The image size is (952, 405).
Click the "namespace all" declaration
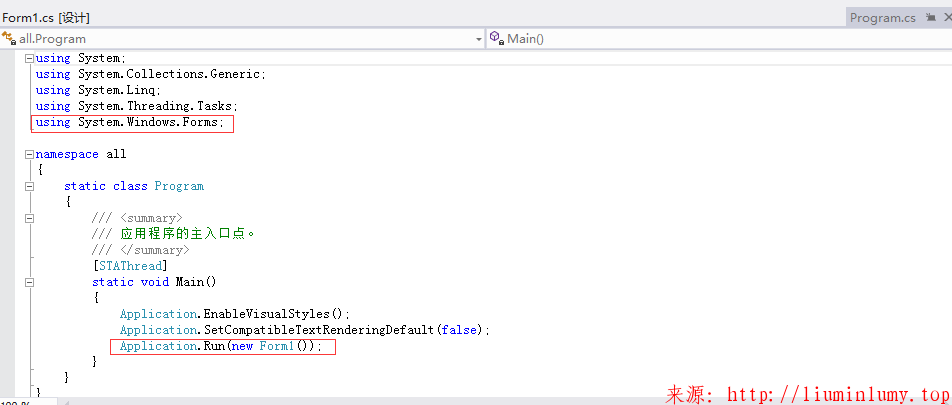click(81, 154)
